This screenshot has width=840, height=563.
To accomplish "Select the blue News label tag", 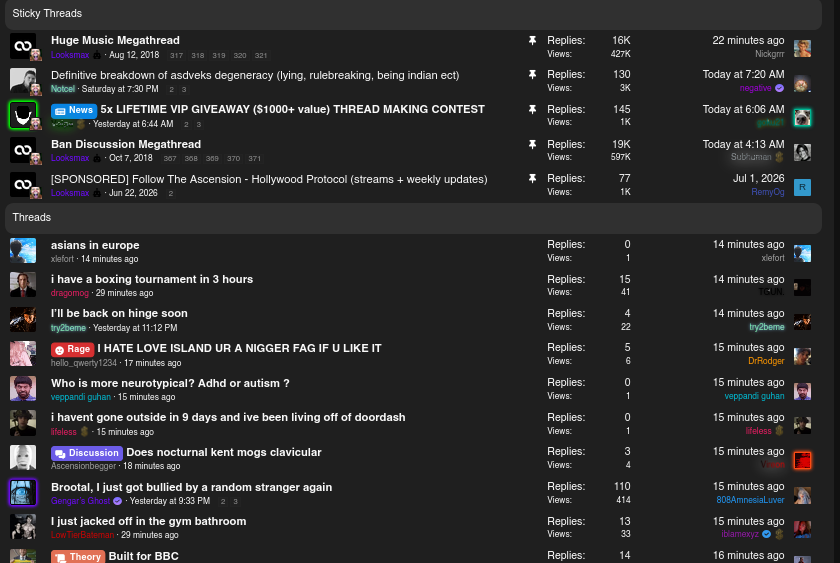I will (x=74, y=110).
